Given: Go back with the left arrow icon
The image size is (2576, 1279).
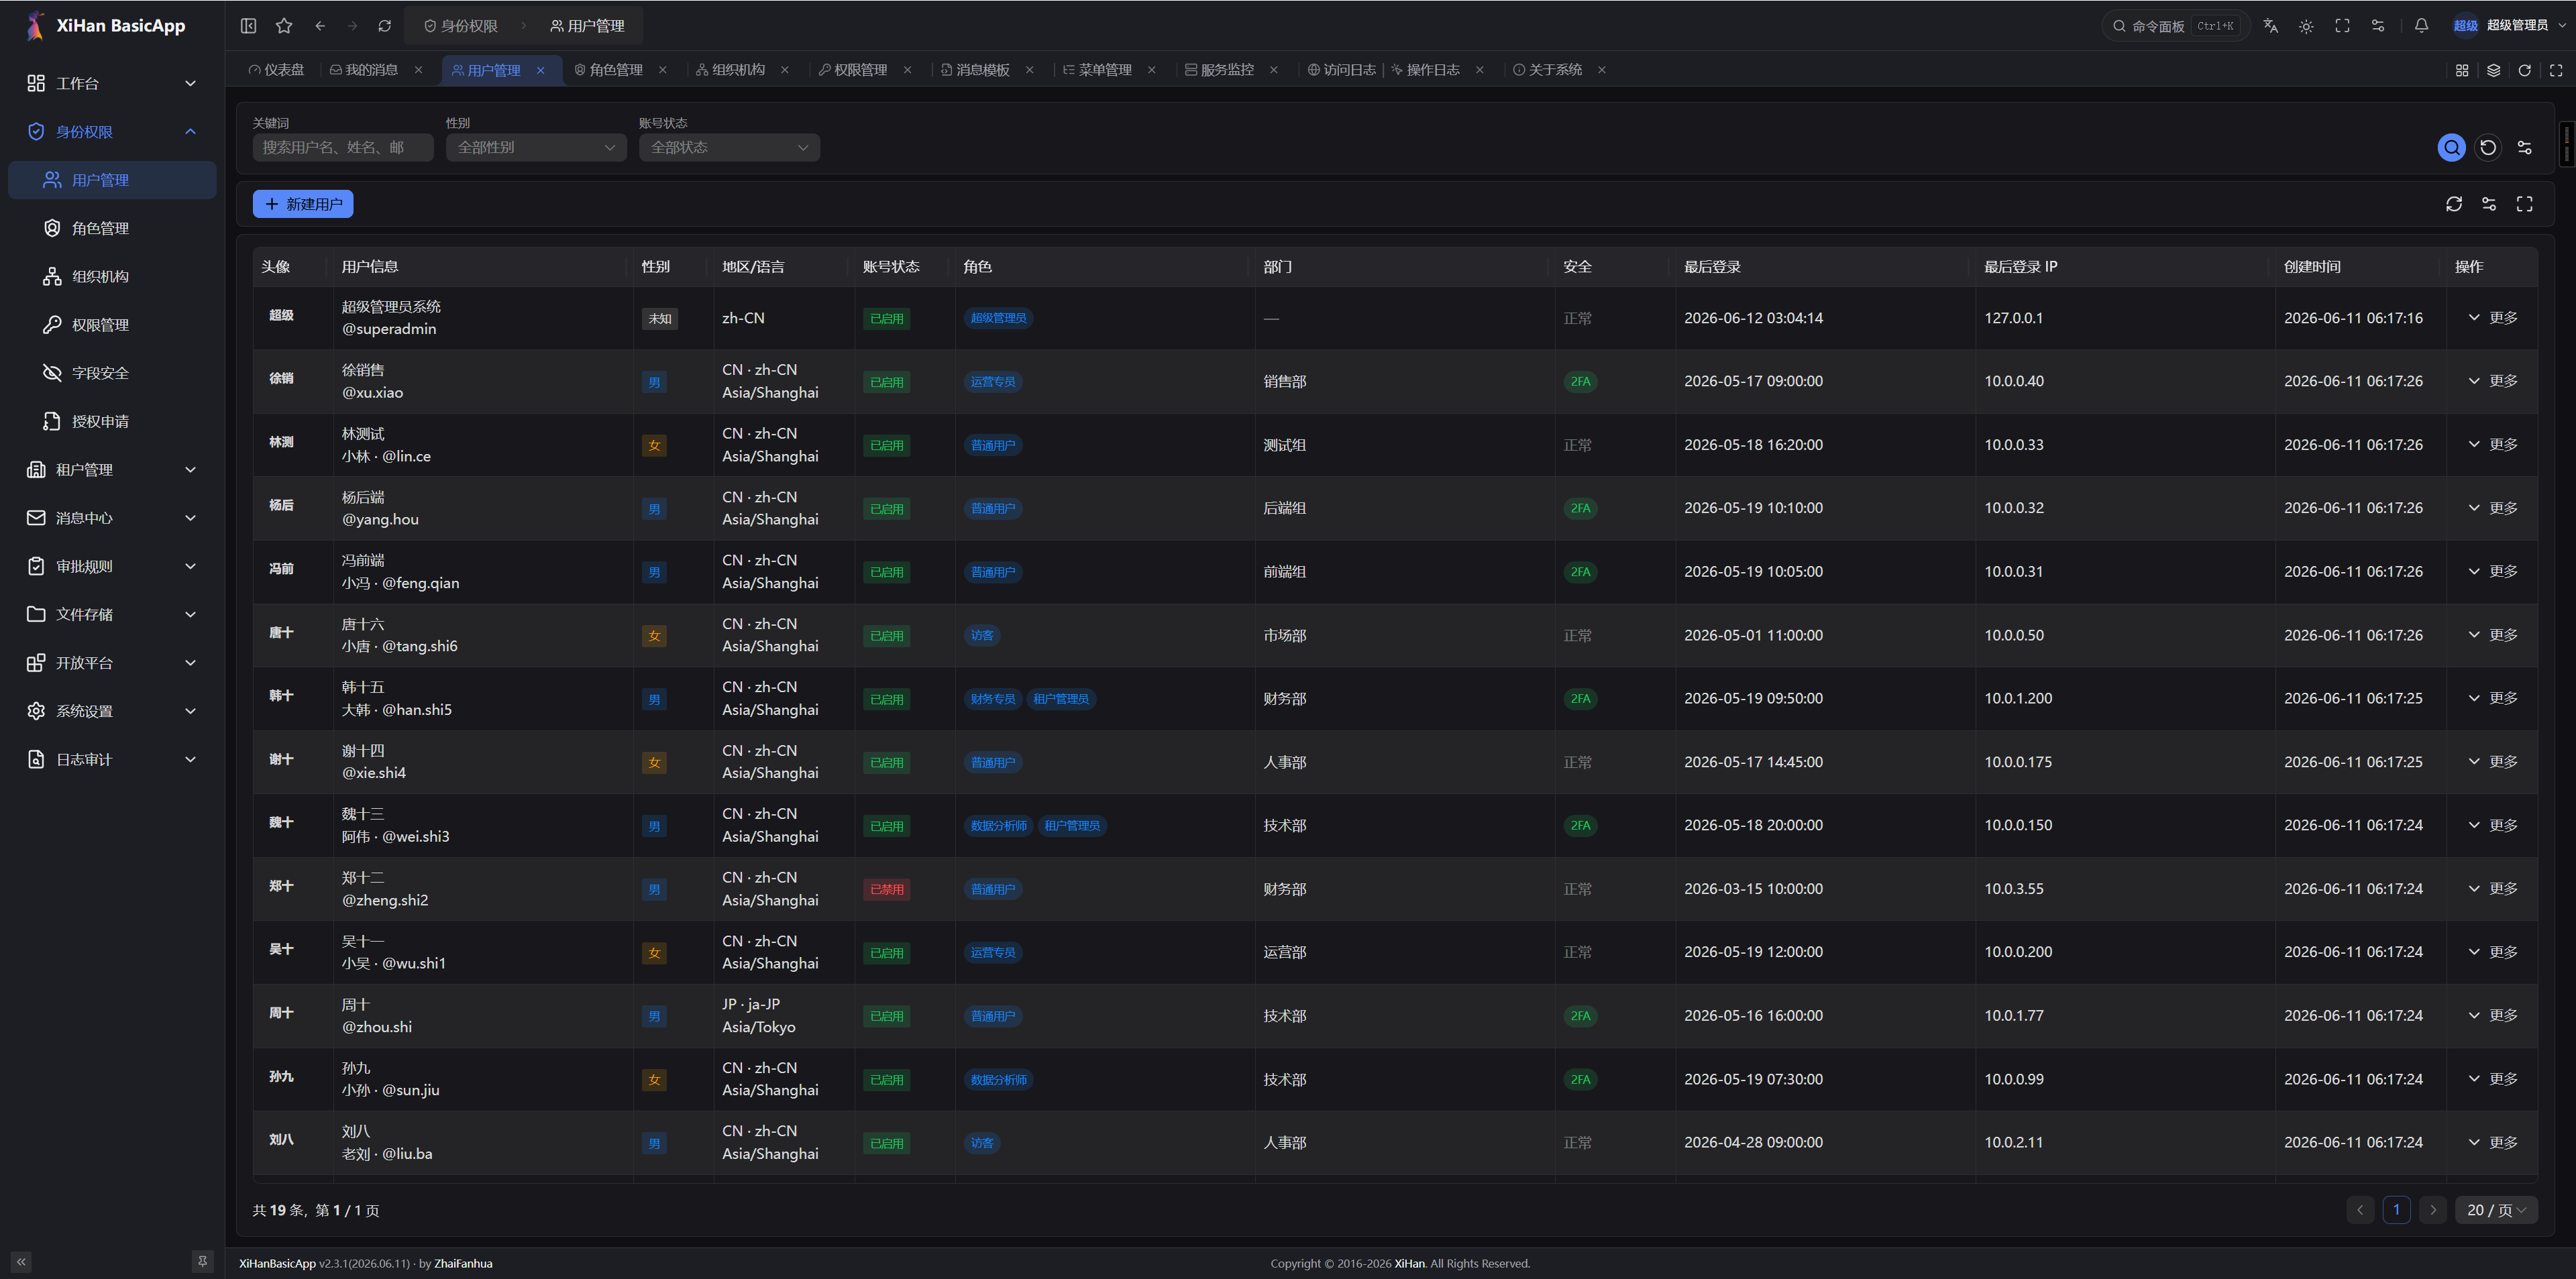Looking at the screenshot, I should tap(320, 26).
